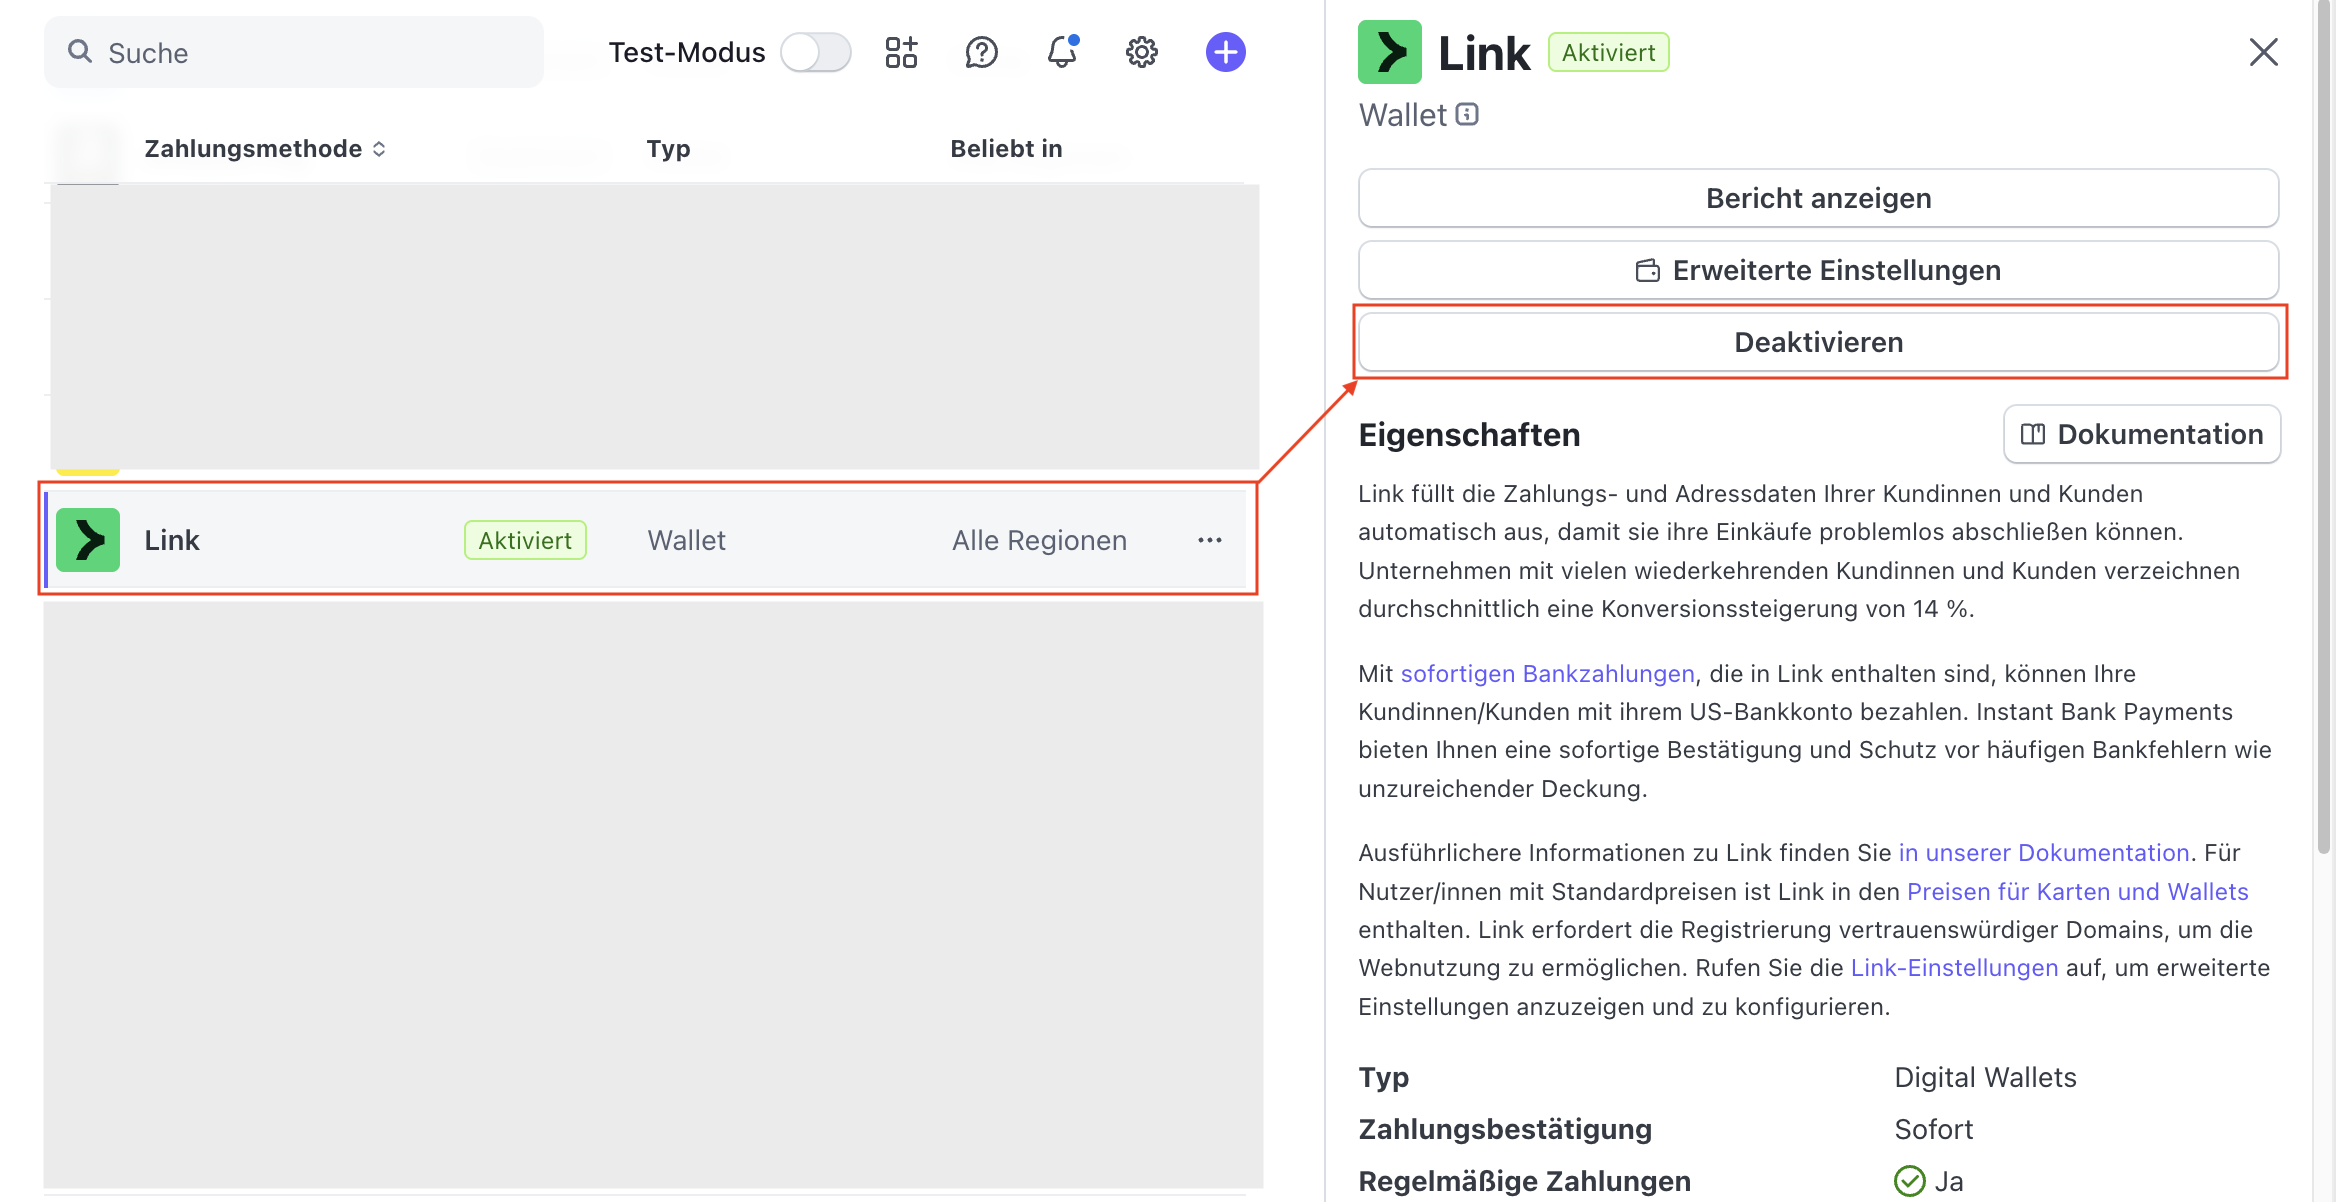Click the Digital Wallets value
Image resolution: width=2336 pixels, height=1202 pixels.
point(1985,1077)
